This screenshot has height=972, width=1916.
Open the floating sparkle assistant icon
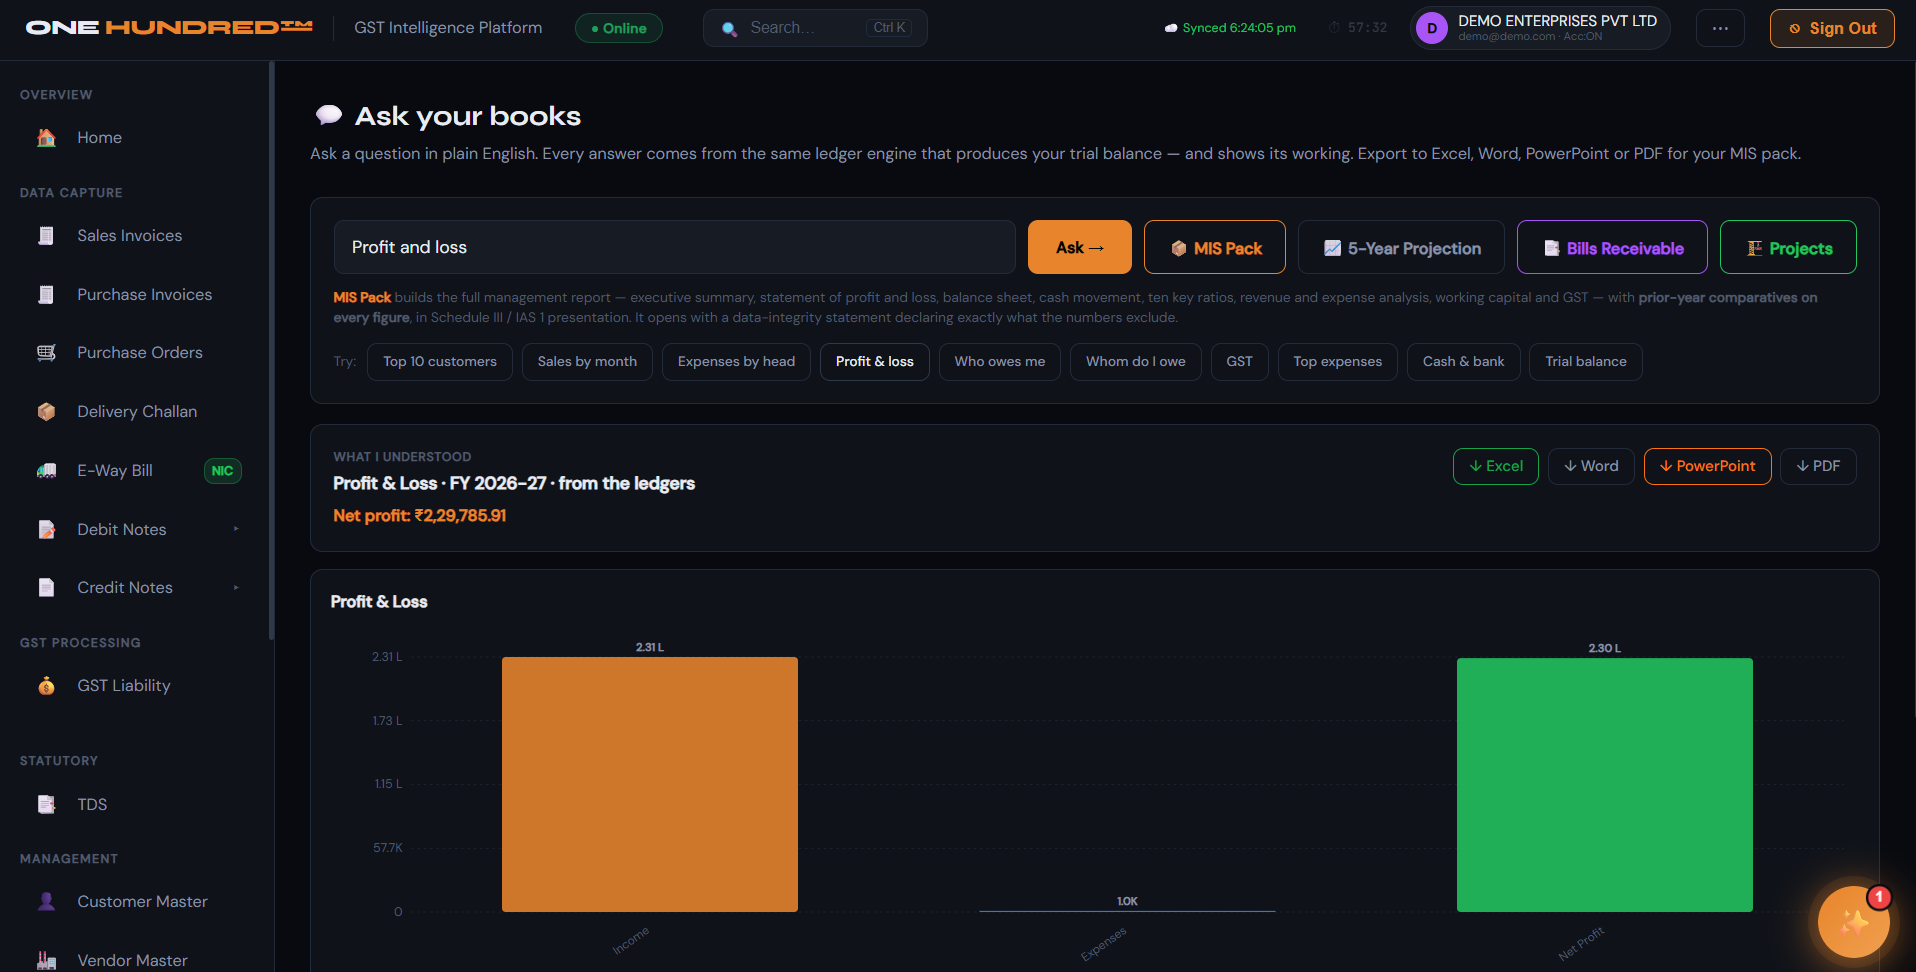click(1853, 922)
